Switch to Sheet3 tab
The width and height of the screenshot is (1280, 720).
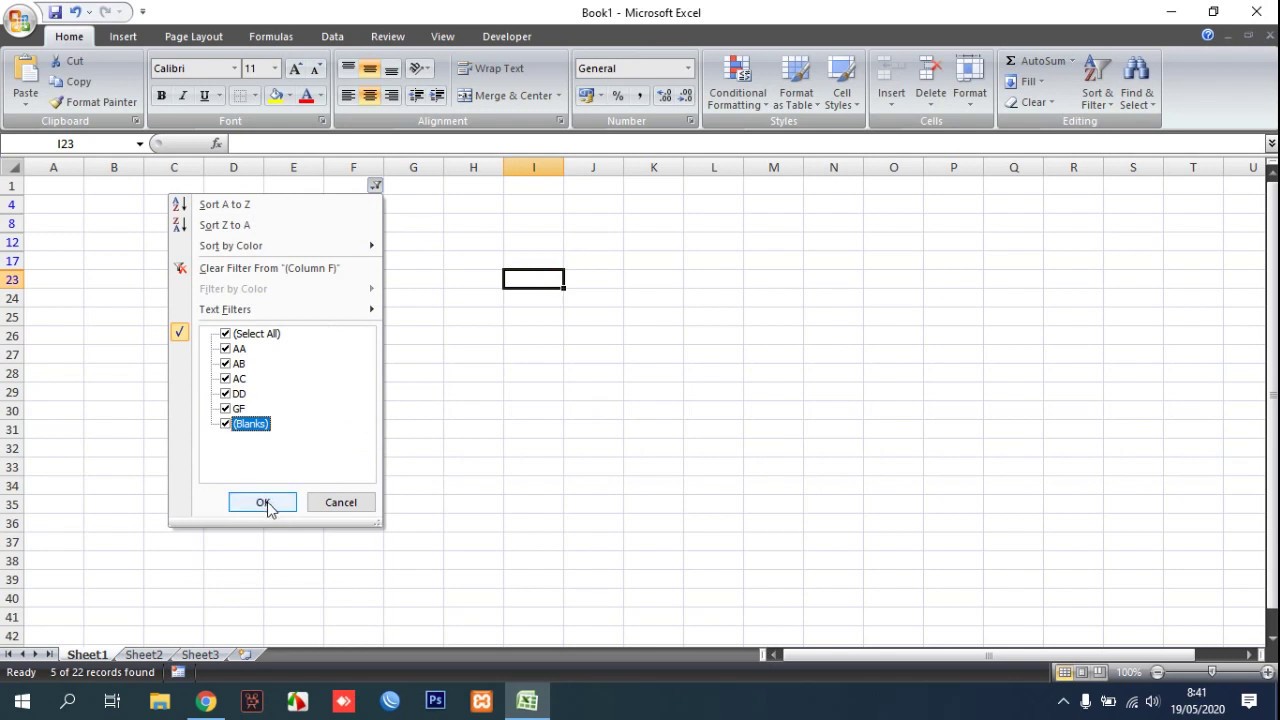point(200,655)
